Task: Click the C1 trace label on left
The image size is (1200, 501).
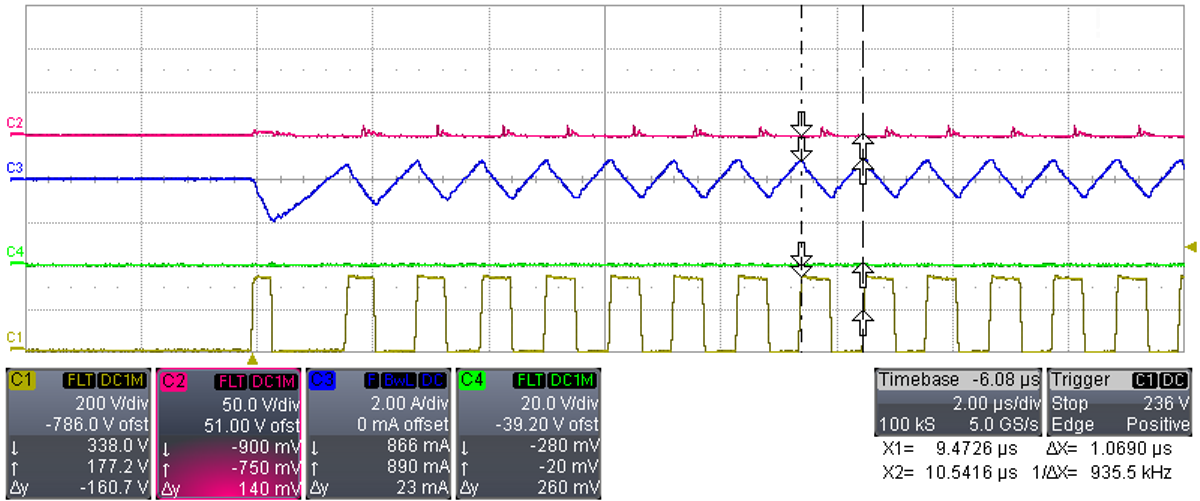Action: coord(14,337)
